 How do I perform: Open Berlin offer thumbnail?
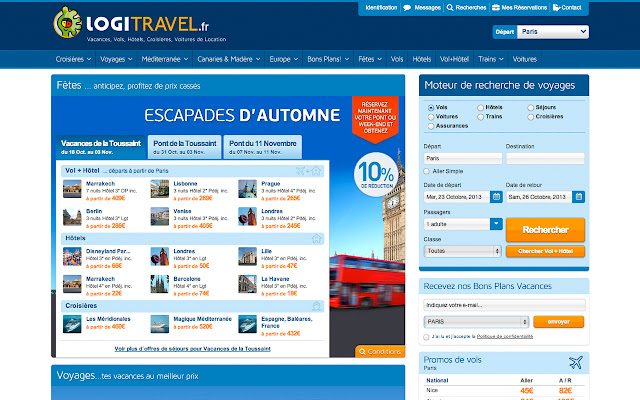pos(72,217)
